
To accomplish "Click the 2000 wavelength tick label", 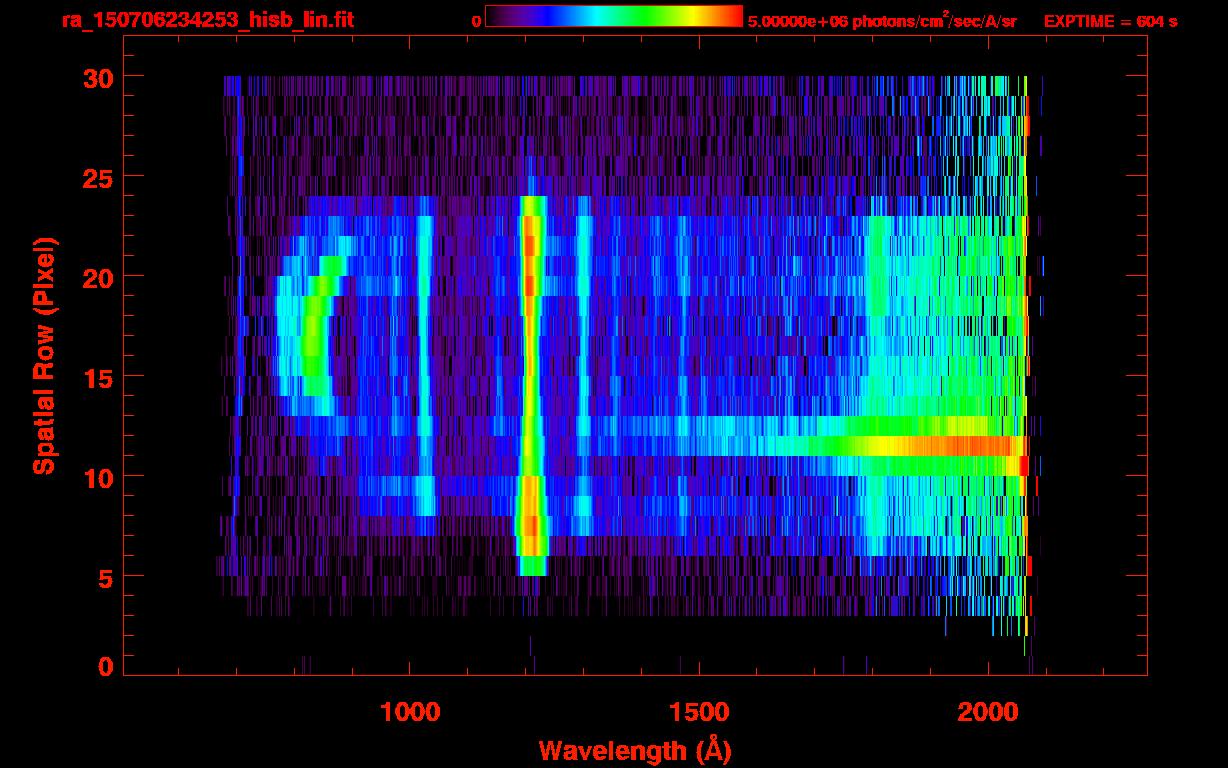I will coord(988,712).
